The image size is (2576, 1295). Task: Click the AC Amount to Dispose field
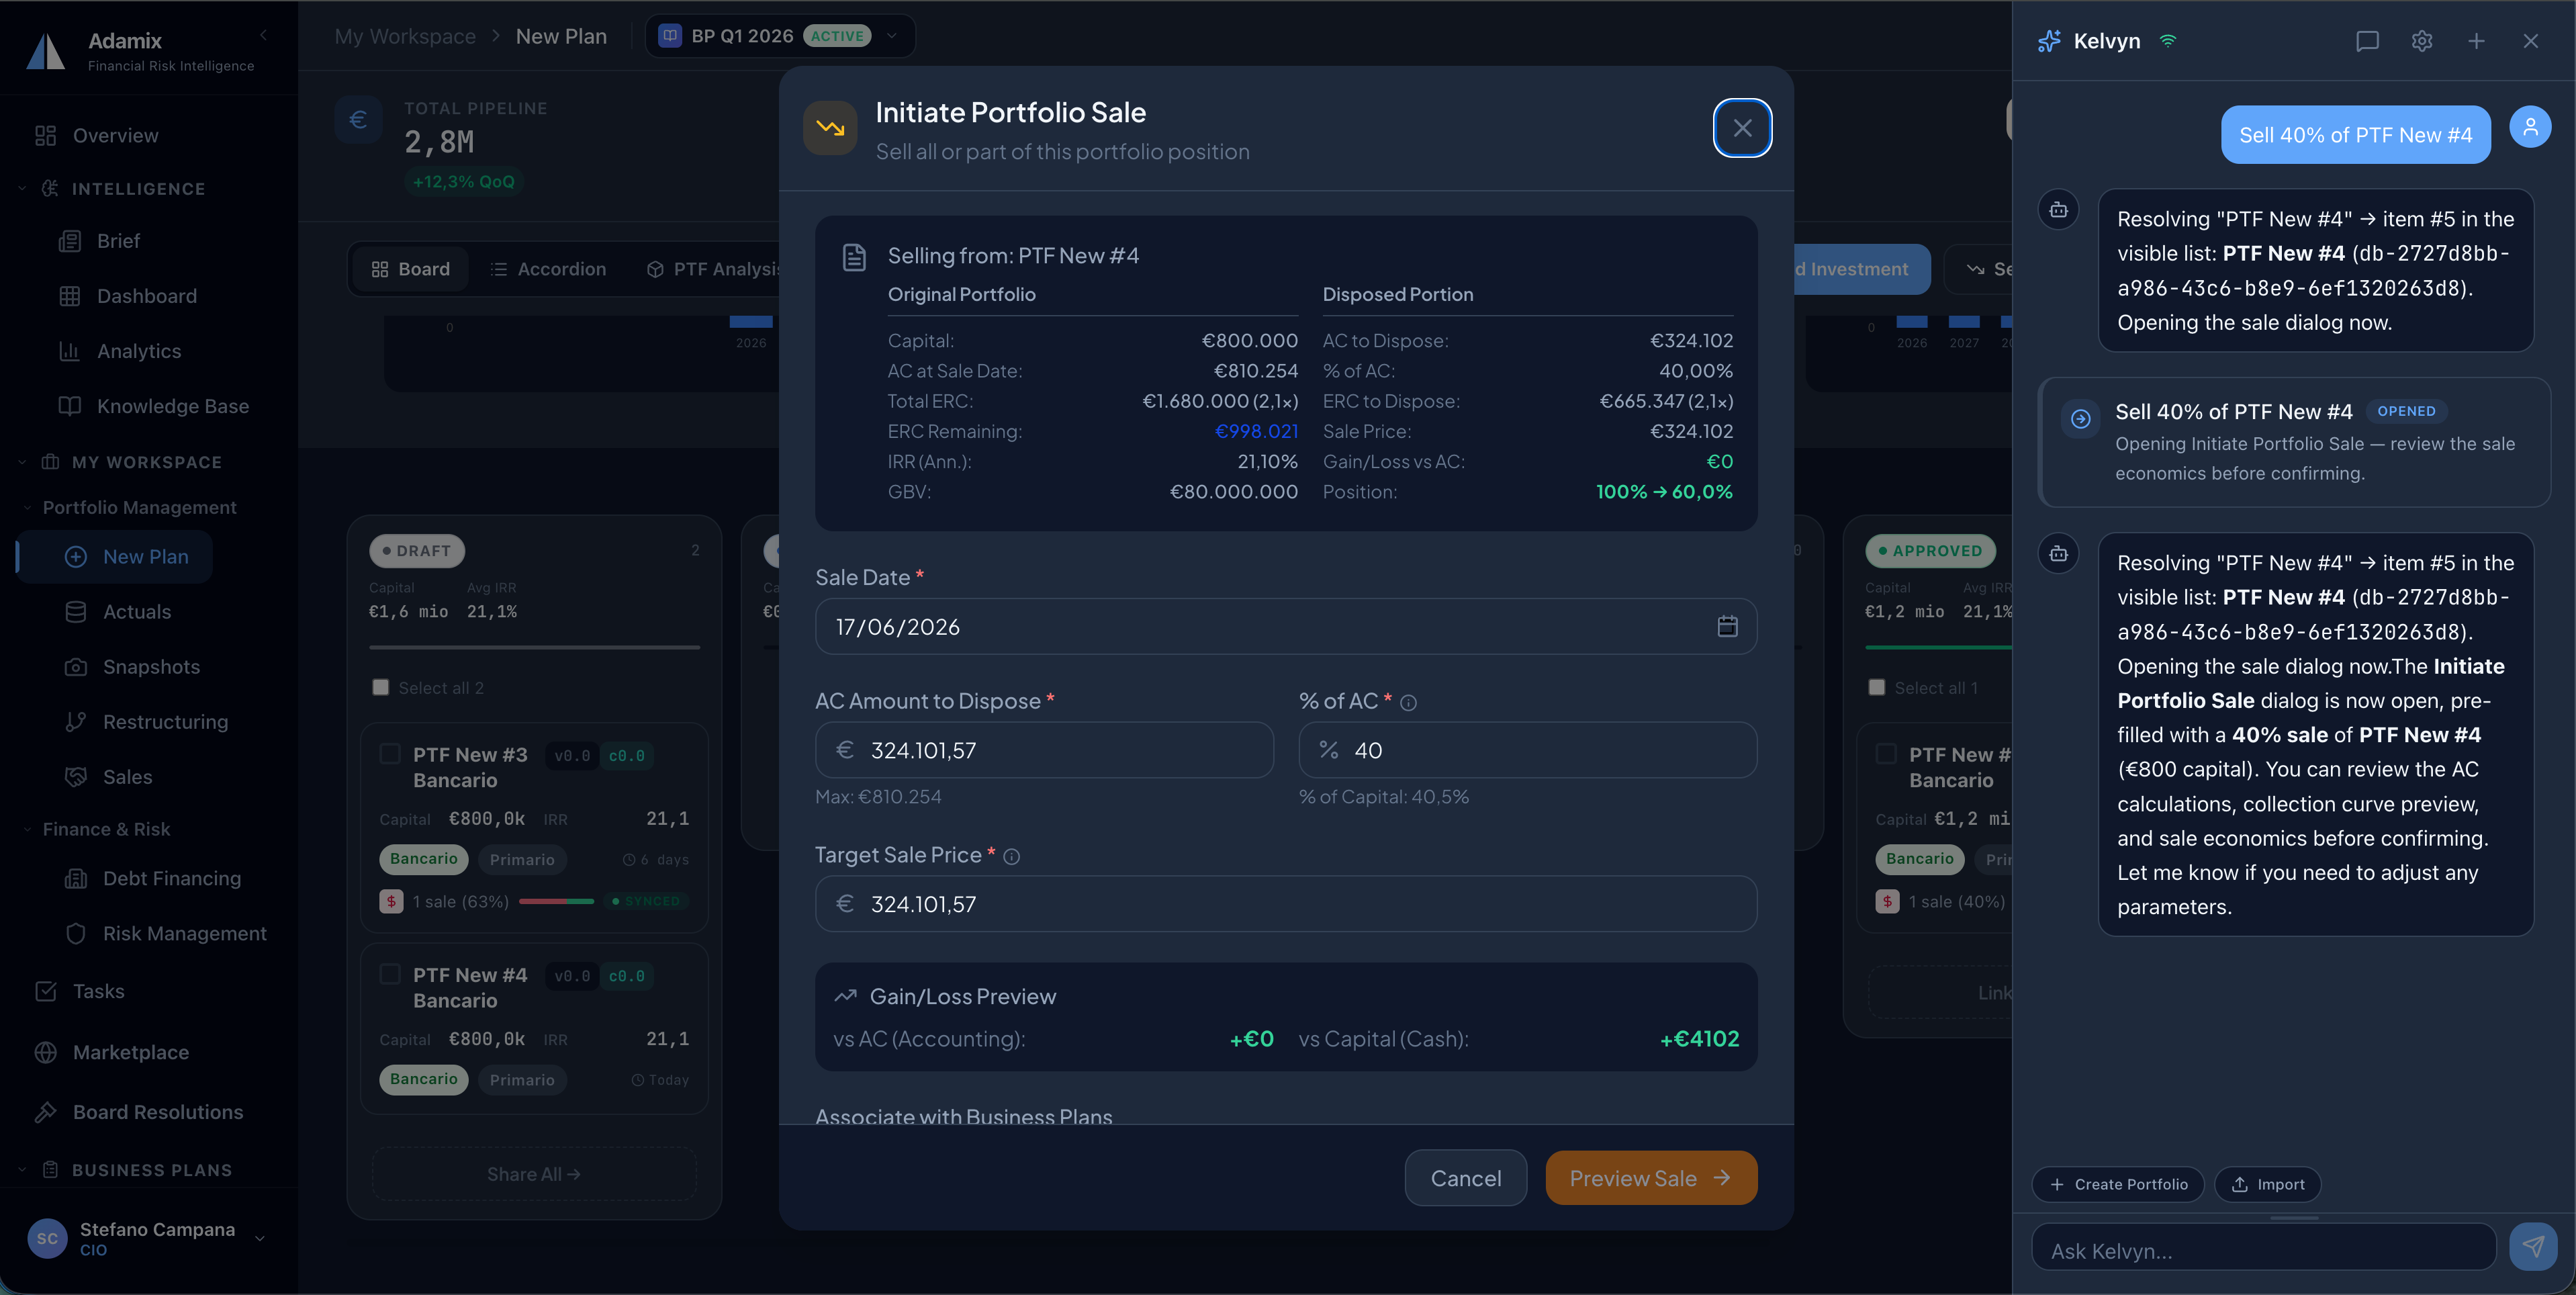click(1044, 750)
